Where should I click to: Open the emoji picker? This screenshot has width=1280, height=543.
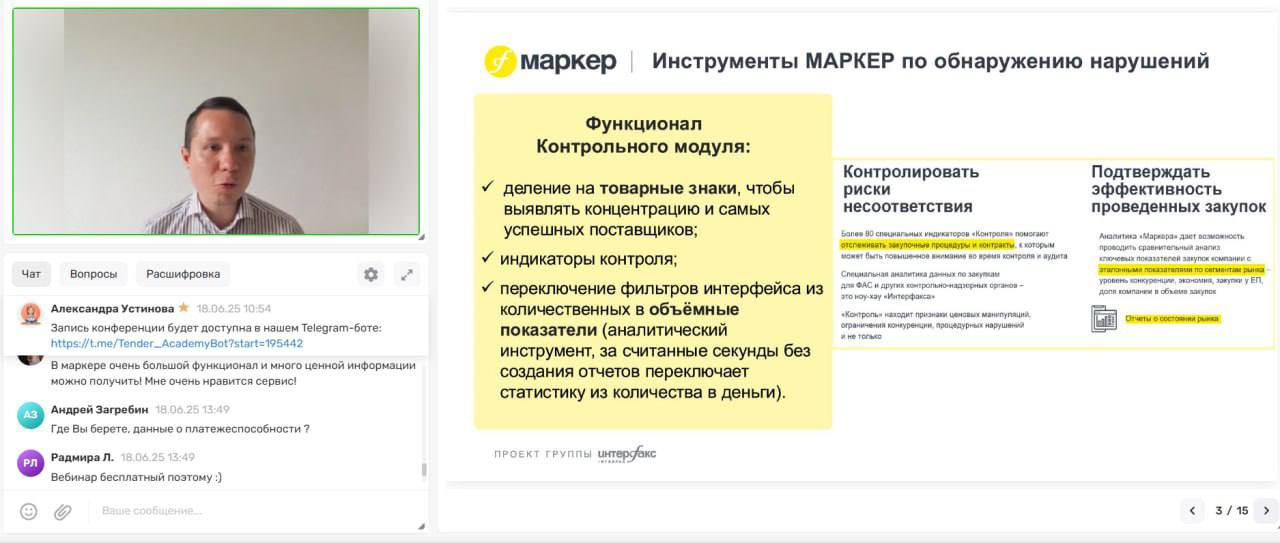(x=29, y=511)
